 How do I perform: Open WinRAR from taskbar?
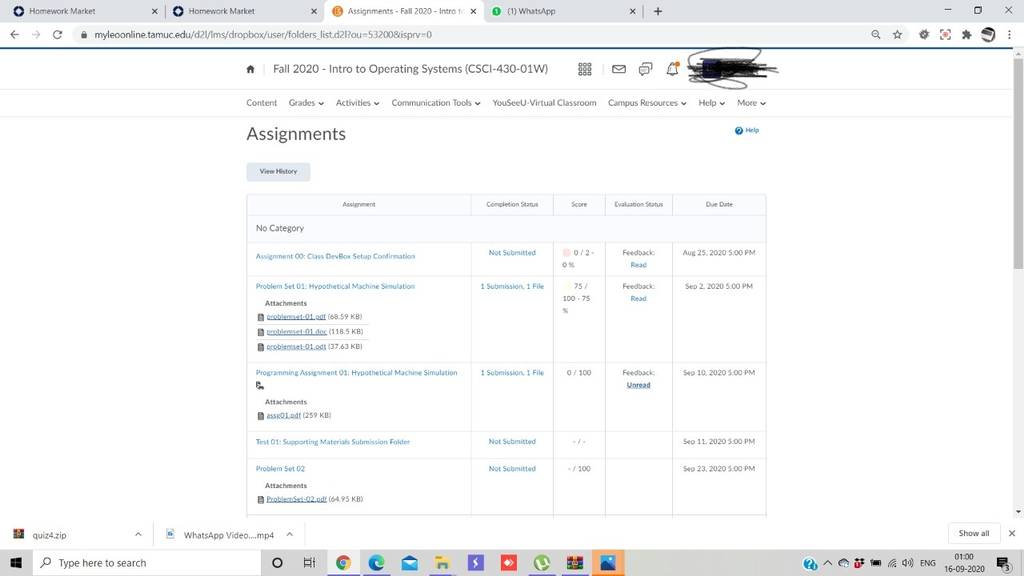click(x=575, y=562)
